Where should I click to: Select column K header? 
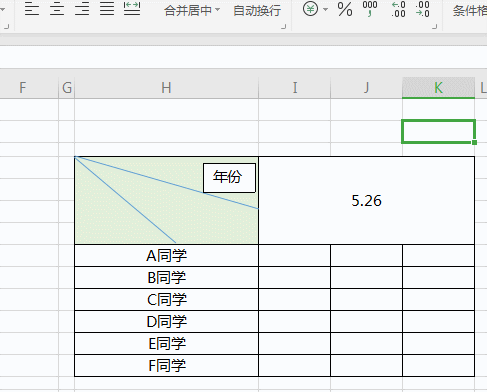pyautogui.click(x=438, y=88)
